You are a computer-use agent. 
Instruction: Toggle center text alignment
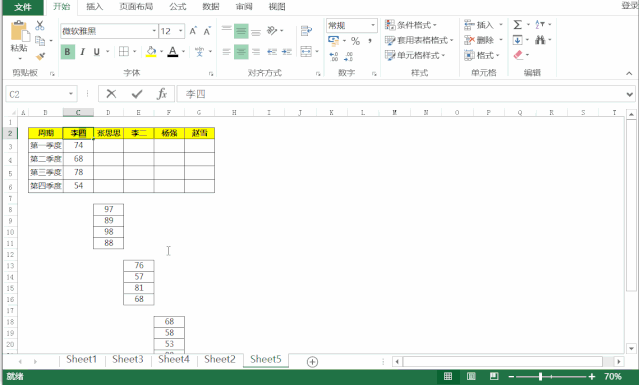tap(241, 52)
